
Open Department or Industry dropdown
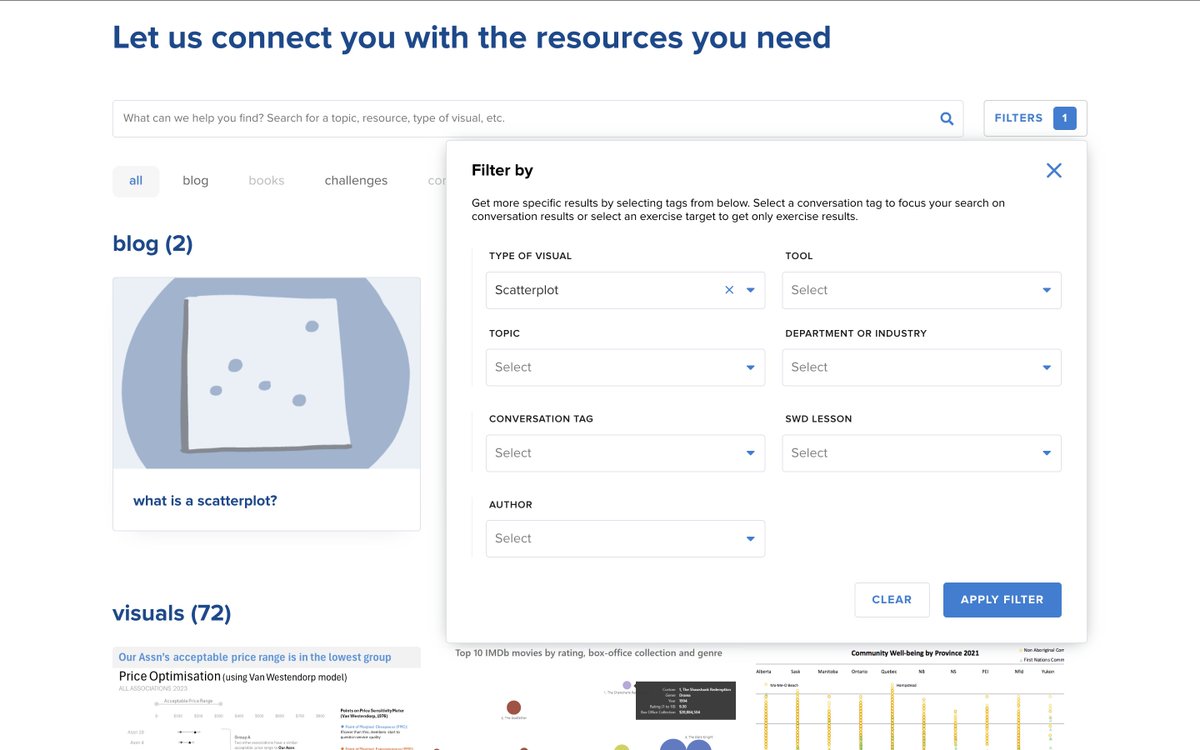[x=921, y=367]
